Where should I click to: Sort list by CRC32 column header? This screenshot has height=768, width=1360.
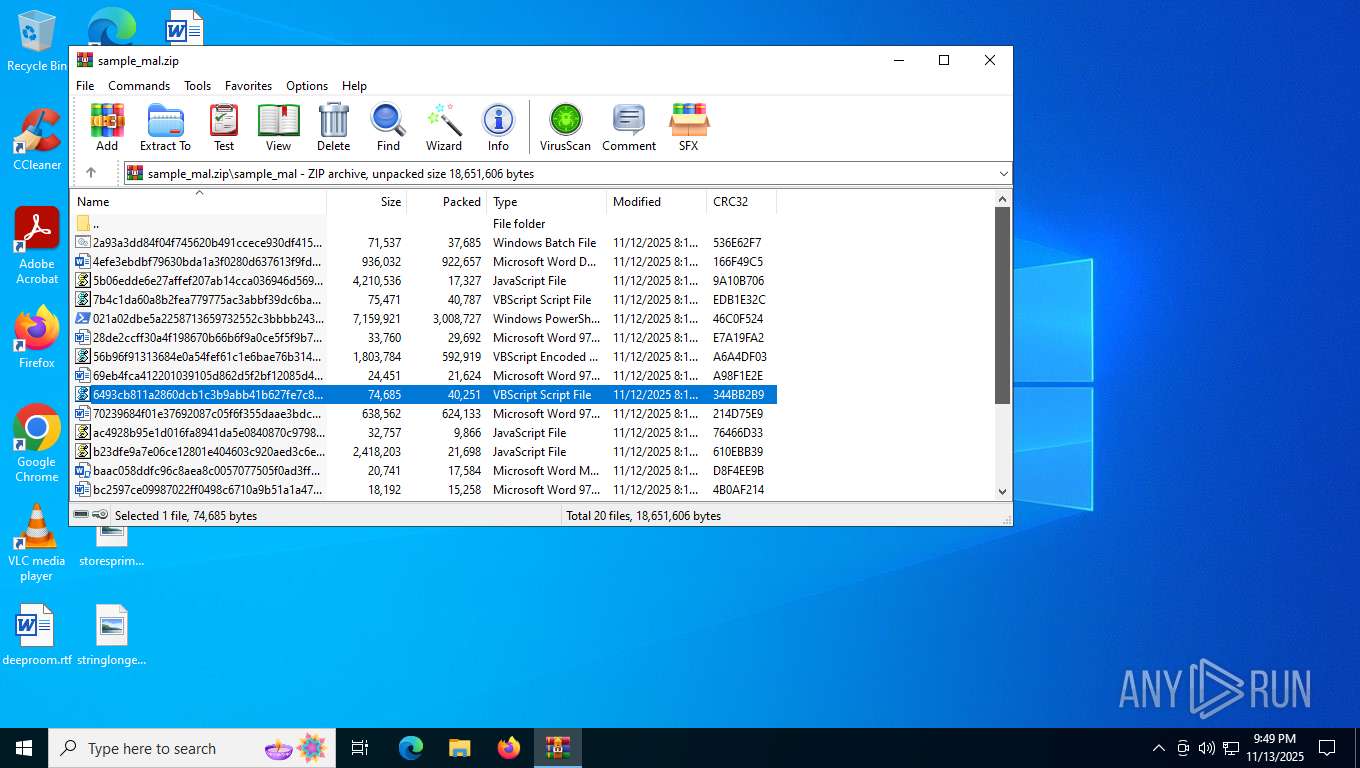point(741,201)
